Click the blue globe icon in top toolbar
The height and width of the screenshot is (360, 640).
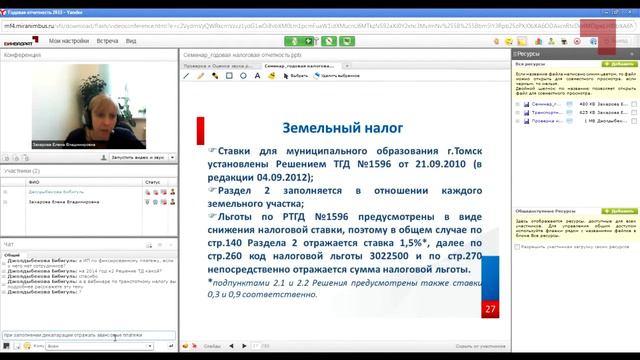pos(593,41)
